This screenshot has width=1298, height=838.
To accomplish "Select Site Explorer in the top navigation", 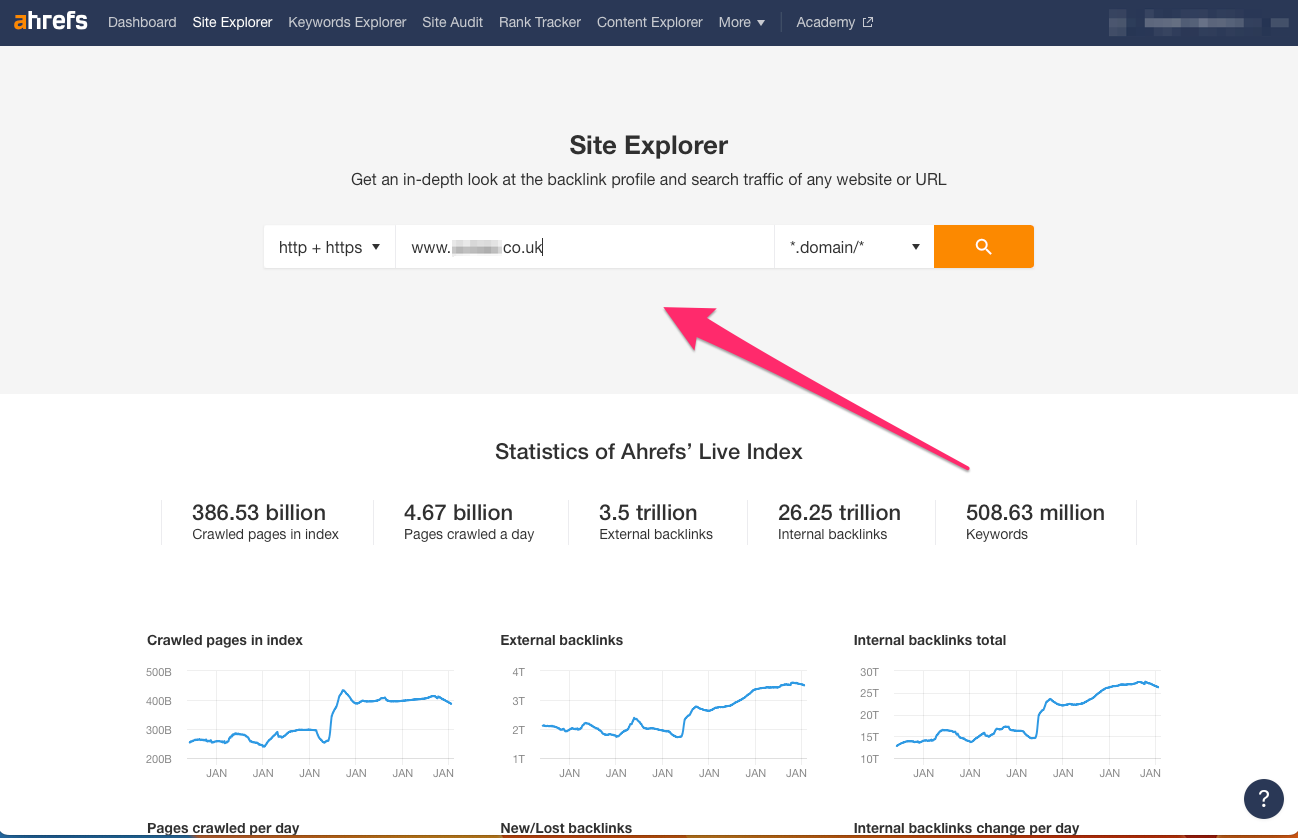I will [x=232, y=22].
